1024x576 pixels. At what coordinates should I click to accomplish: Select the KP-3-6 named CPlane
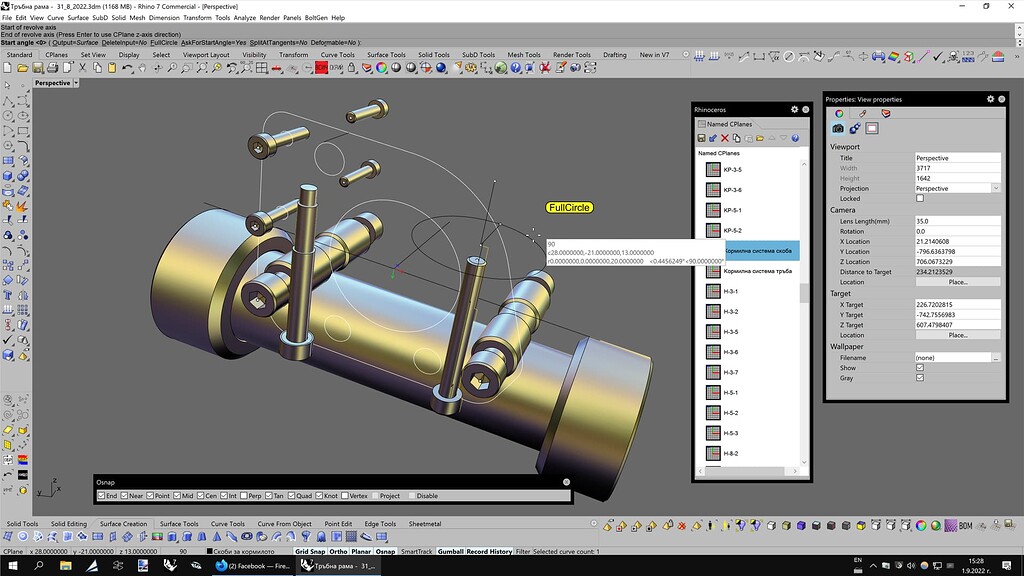click(x=732, y=190)
